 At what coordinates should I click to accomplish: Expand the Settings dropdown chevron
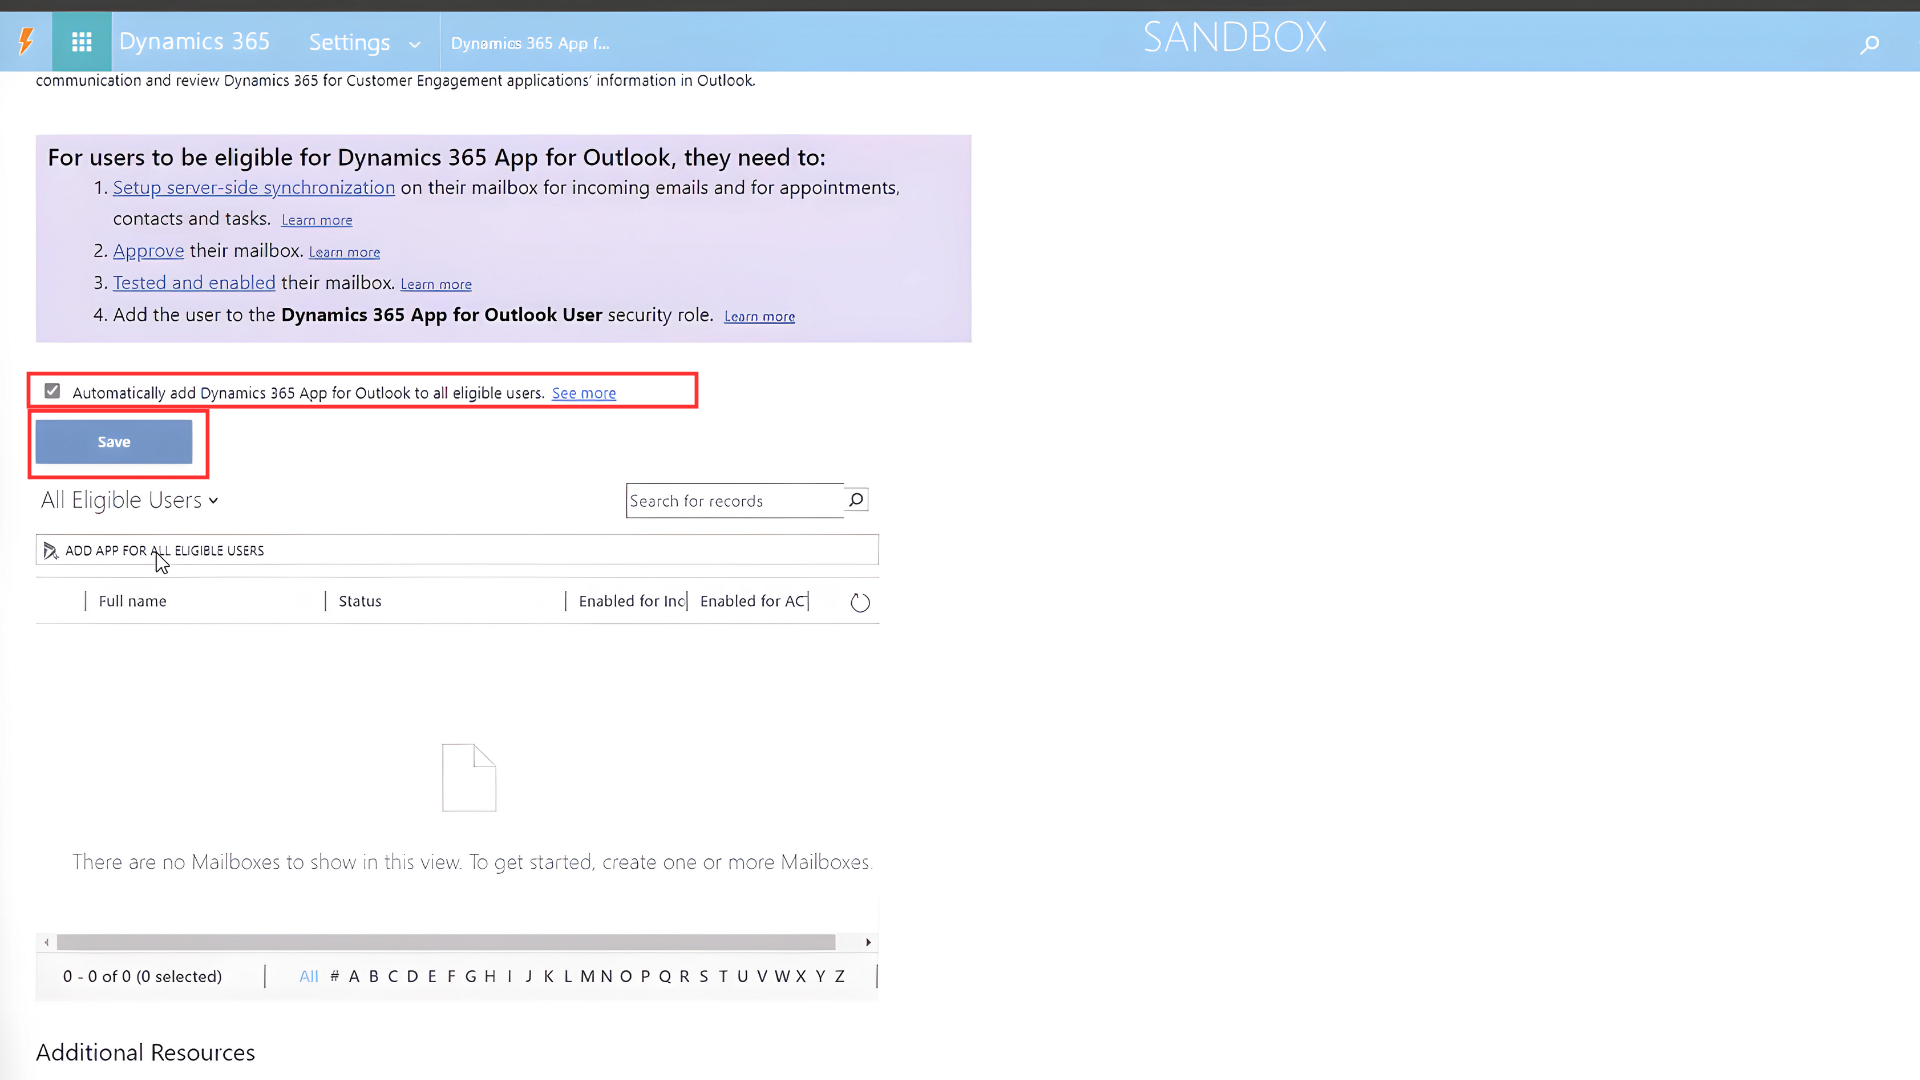point(415,44)
